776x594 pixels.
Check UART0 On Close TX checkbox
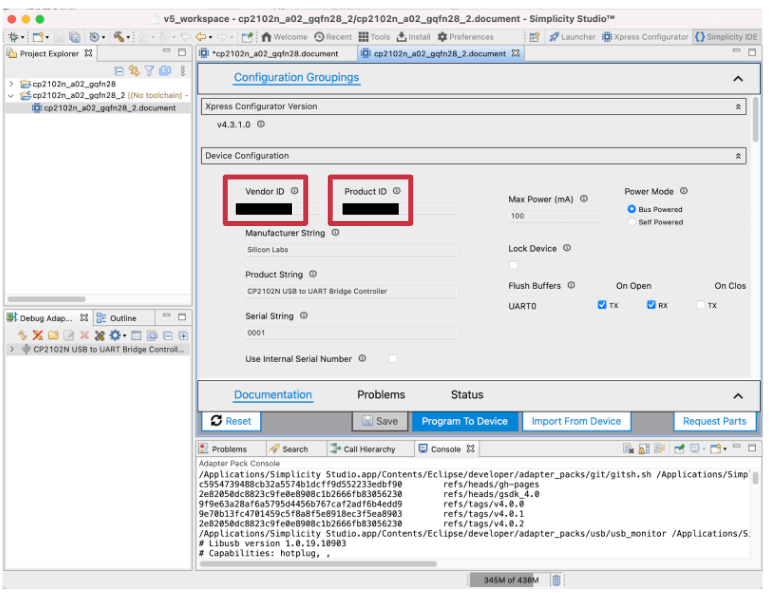pyautogui.click(x=700, y=305)
